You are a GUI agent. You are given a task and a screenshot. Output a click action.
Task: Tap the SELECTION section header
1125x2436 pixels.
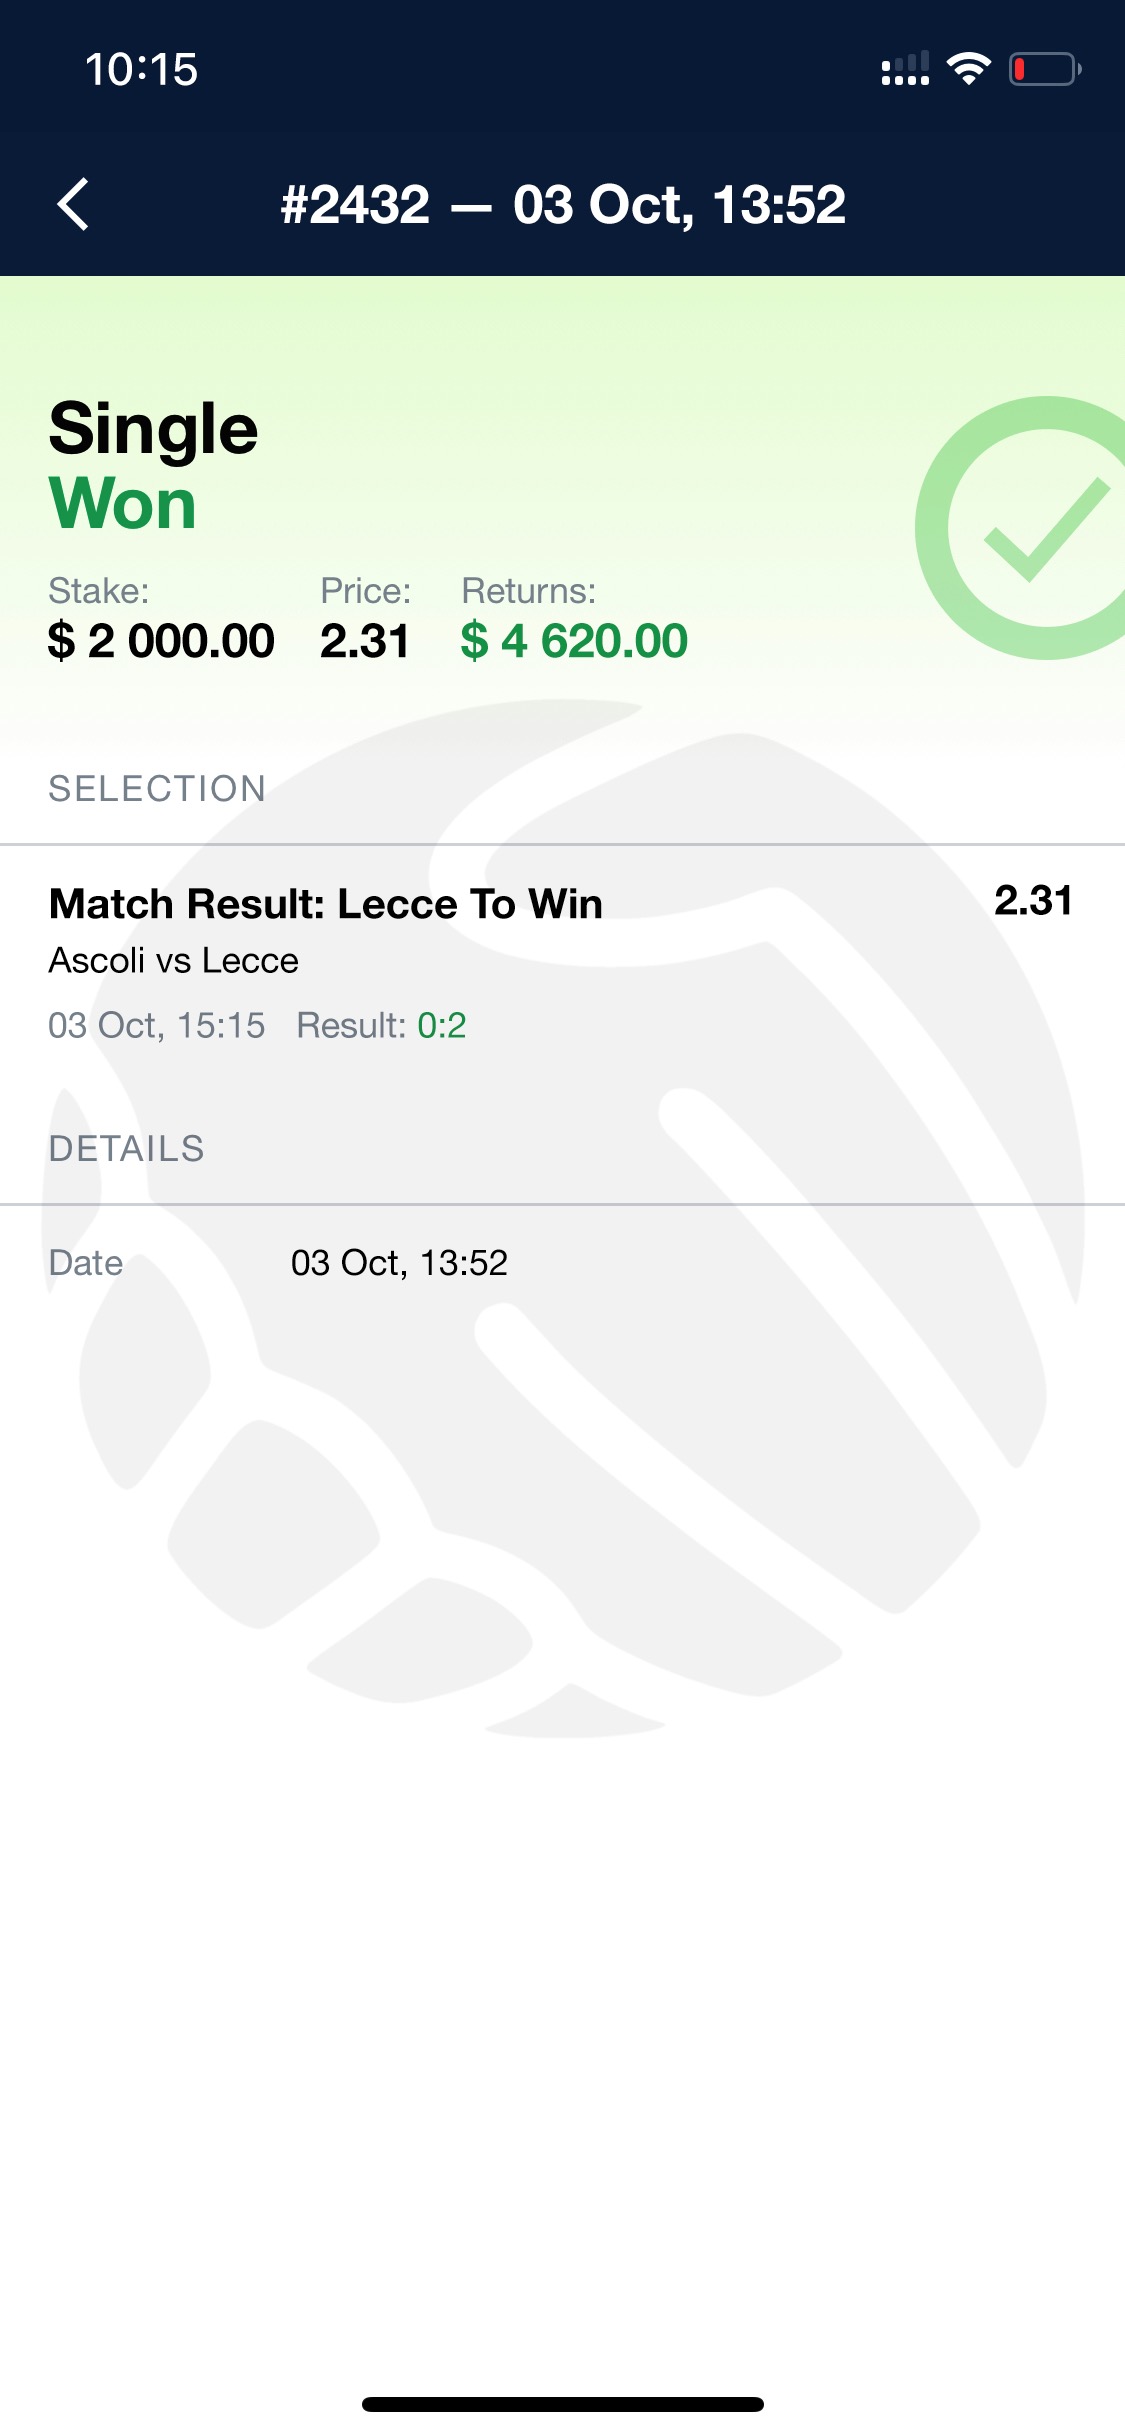click(157, 789)
